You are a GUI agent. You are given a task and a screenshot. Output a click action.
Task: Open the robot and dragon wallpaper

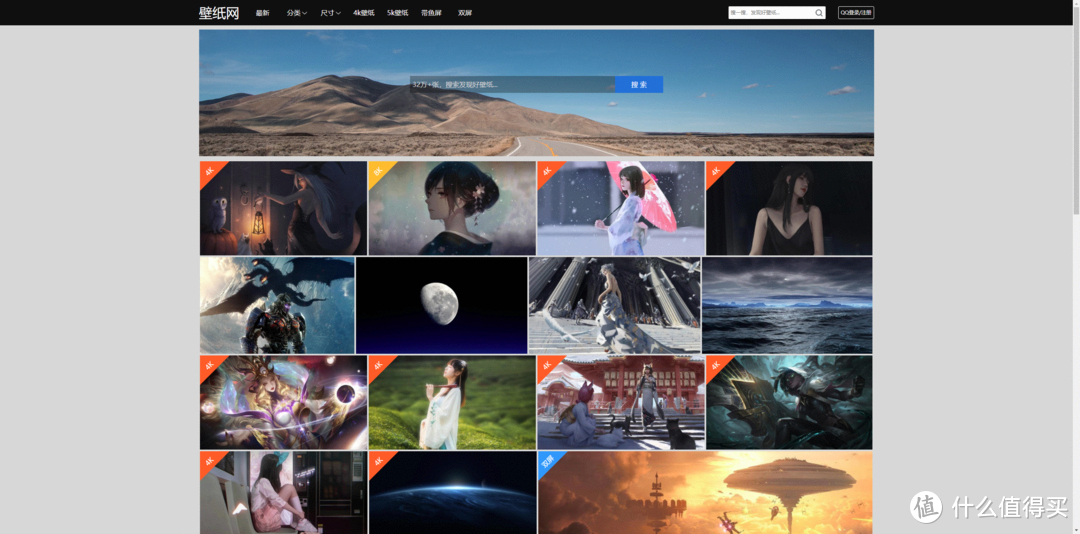277,305
